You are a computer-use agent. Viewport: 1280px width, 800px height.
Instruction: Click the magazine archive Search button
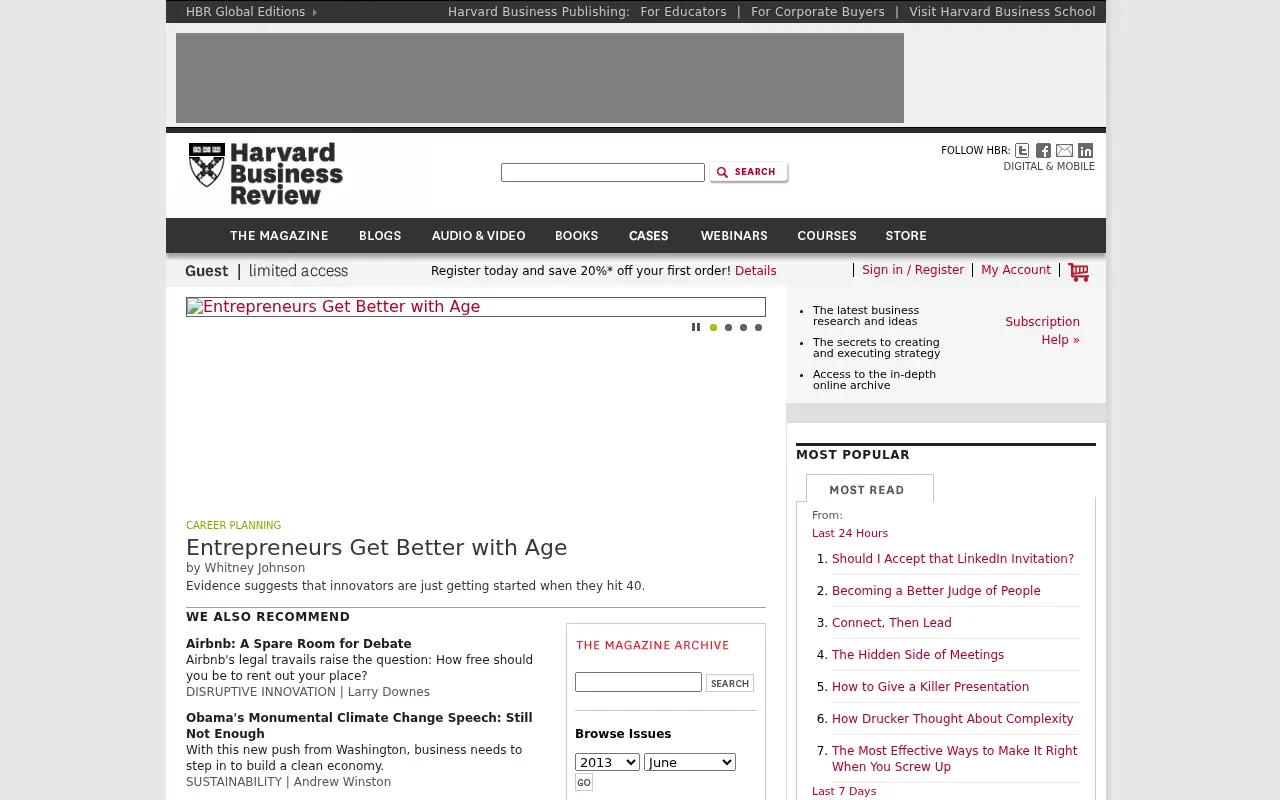[730, 683]
